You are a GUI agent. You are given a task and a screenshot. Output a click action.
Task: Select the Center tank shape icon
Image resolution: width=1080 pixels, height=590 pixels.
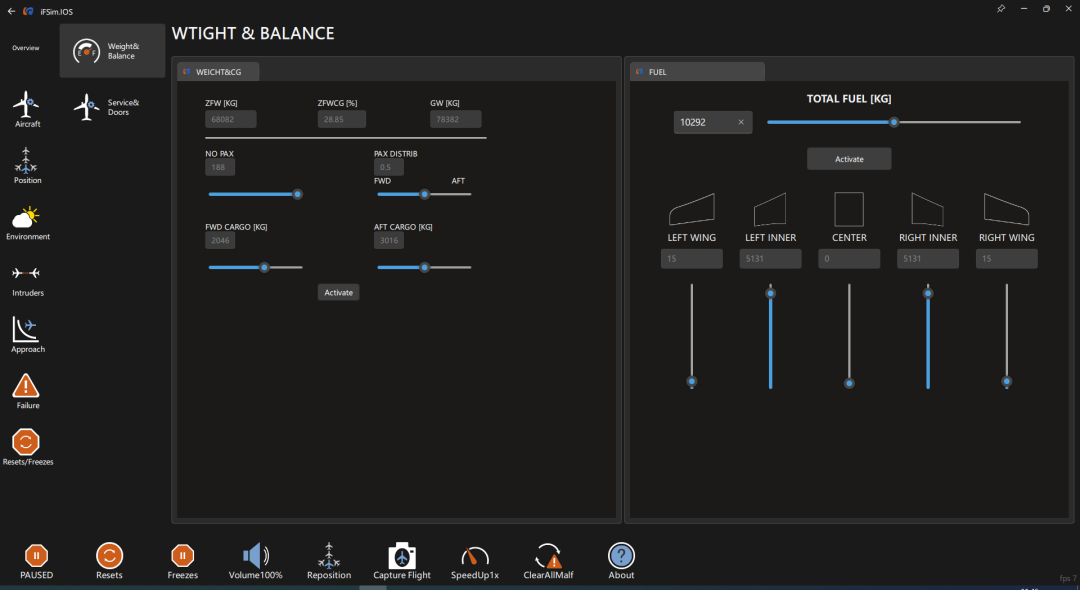pos(849,209)
